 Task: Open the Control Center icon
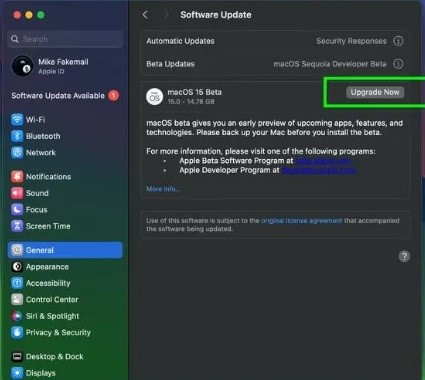tap(17, 299)
